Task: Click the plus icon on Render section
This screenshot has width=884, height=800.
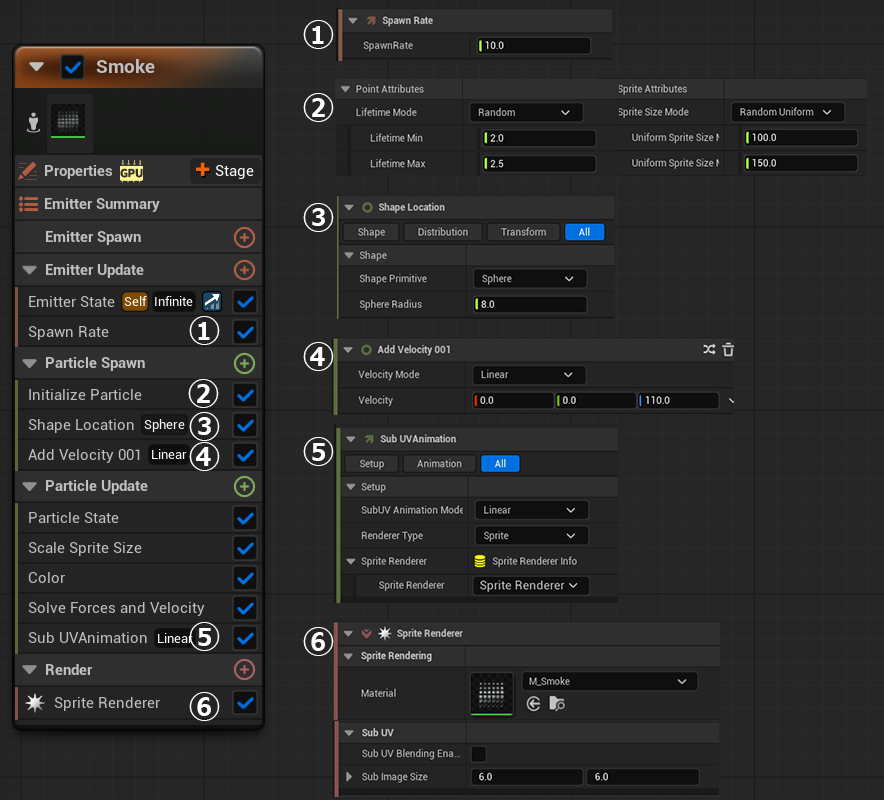Action: tap(244, 670)
